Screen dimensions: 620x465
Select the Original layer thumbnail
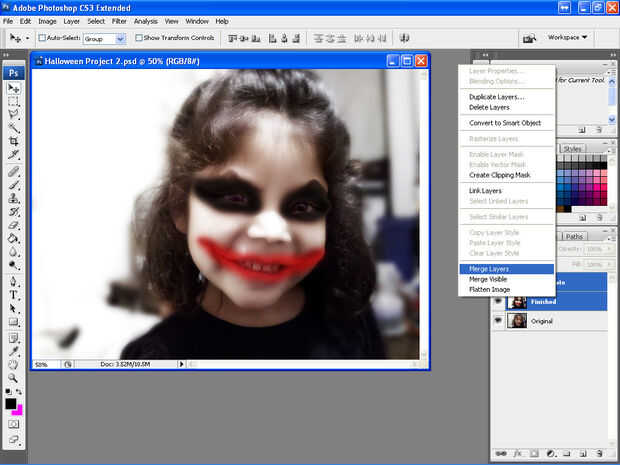coord(518,321)
